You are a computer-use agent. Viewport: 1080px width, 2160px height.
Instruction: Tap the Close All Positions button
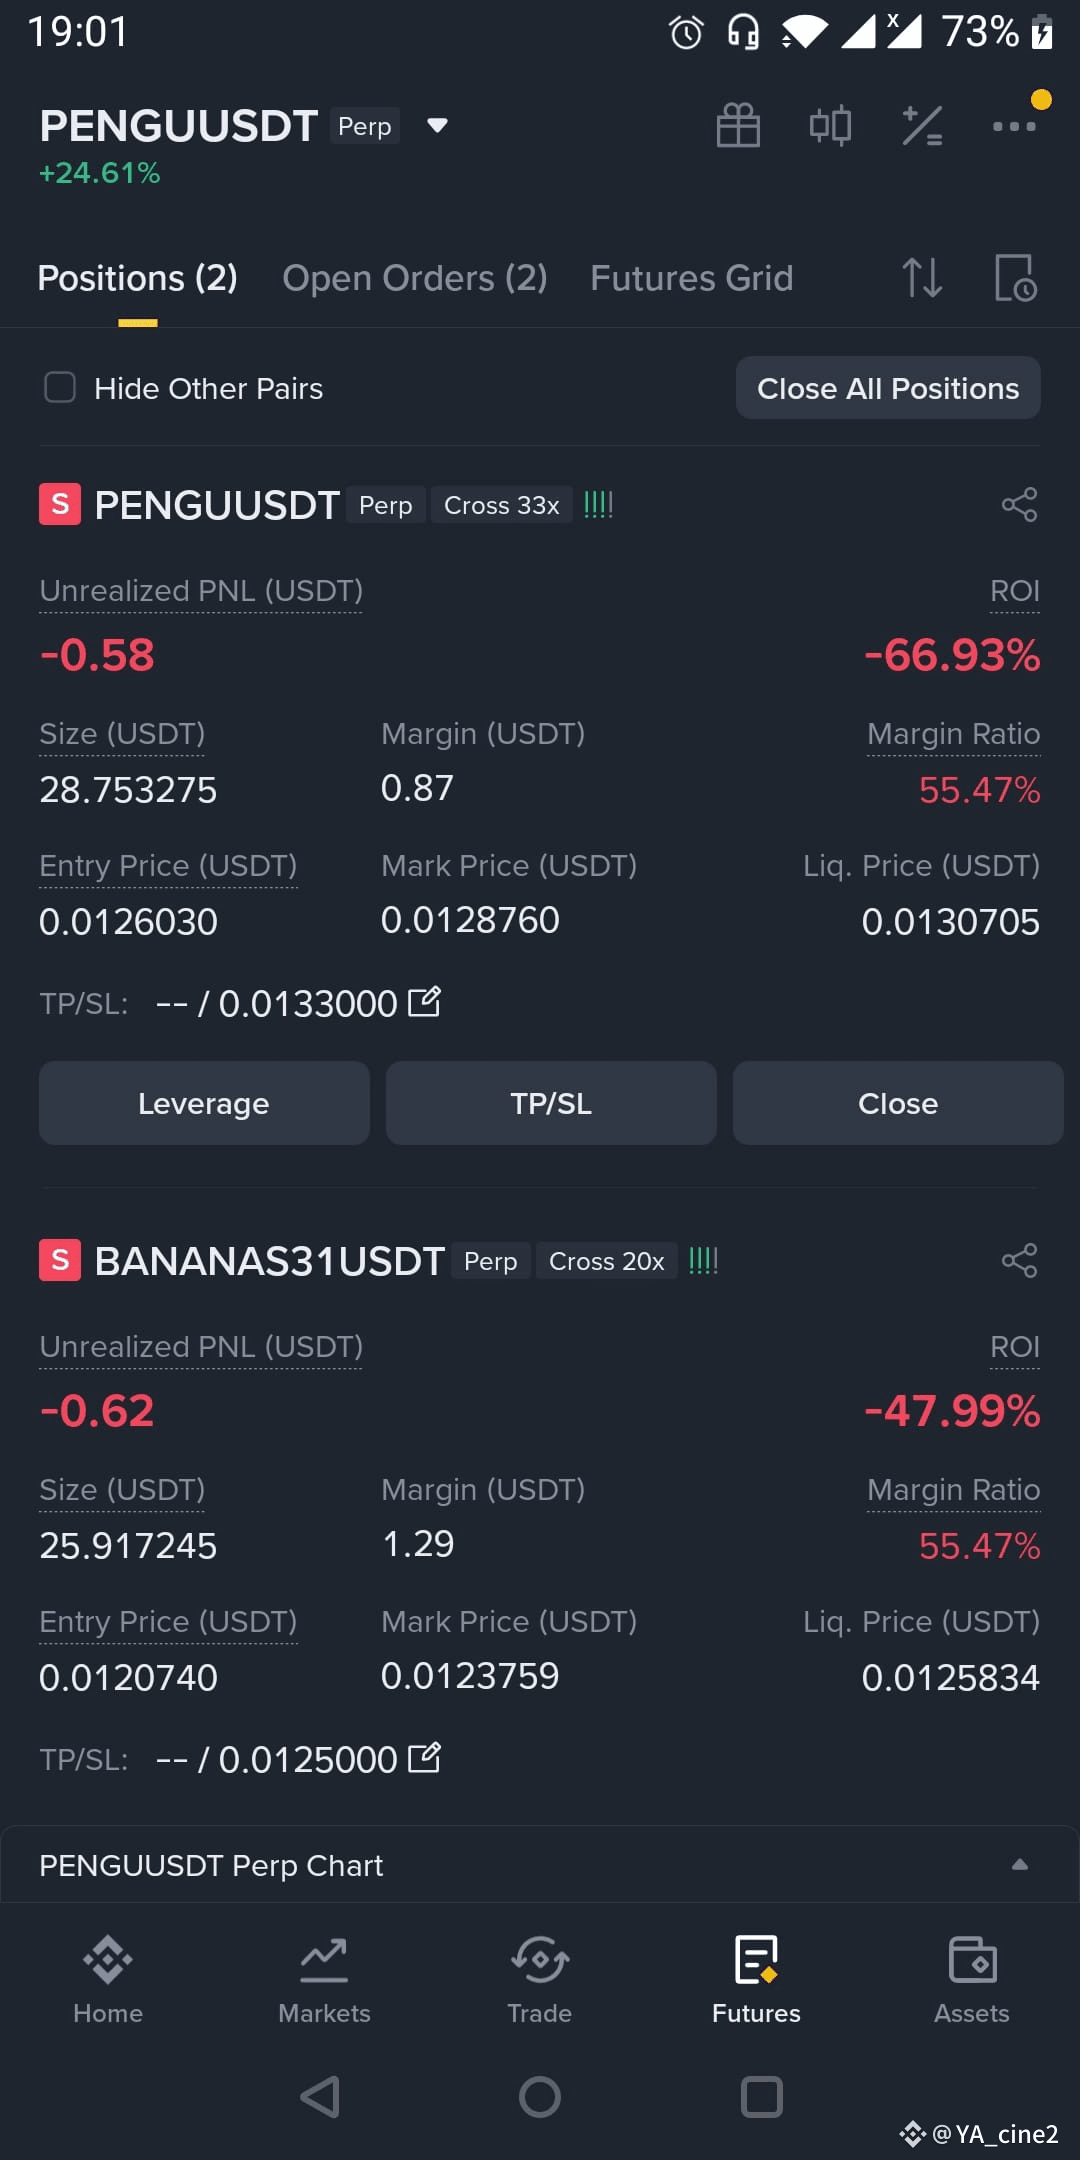tap(888, 388)
